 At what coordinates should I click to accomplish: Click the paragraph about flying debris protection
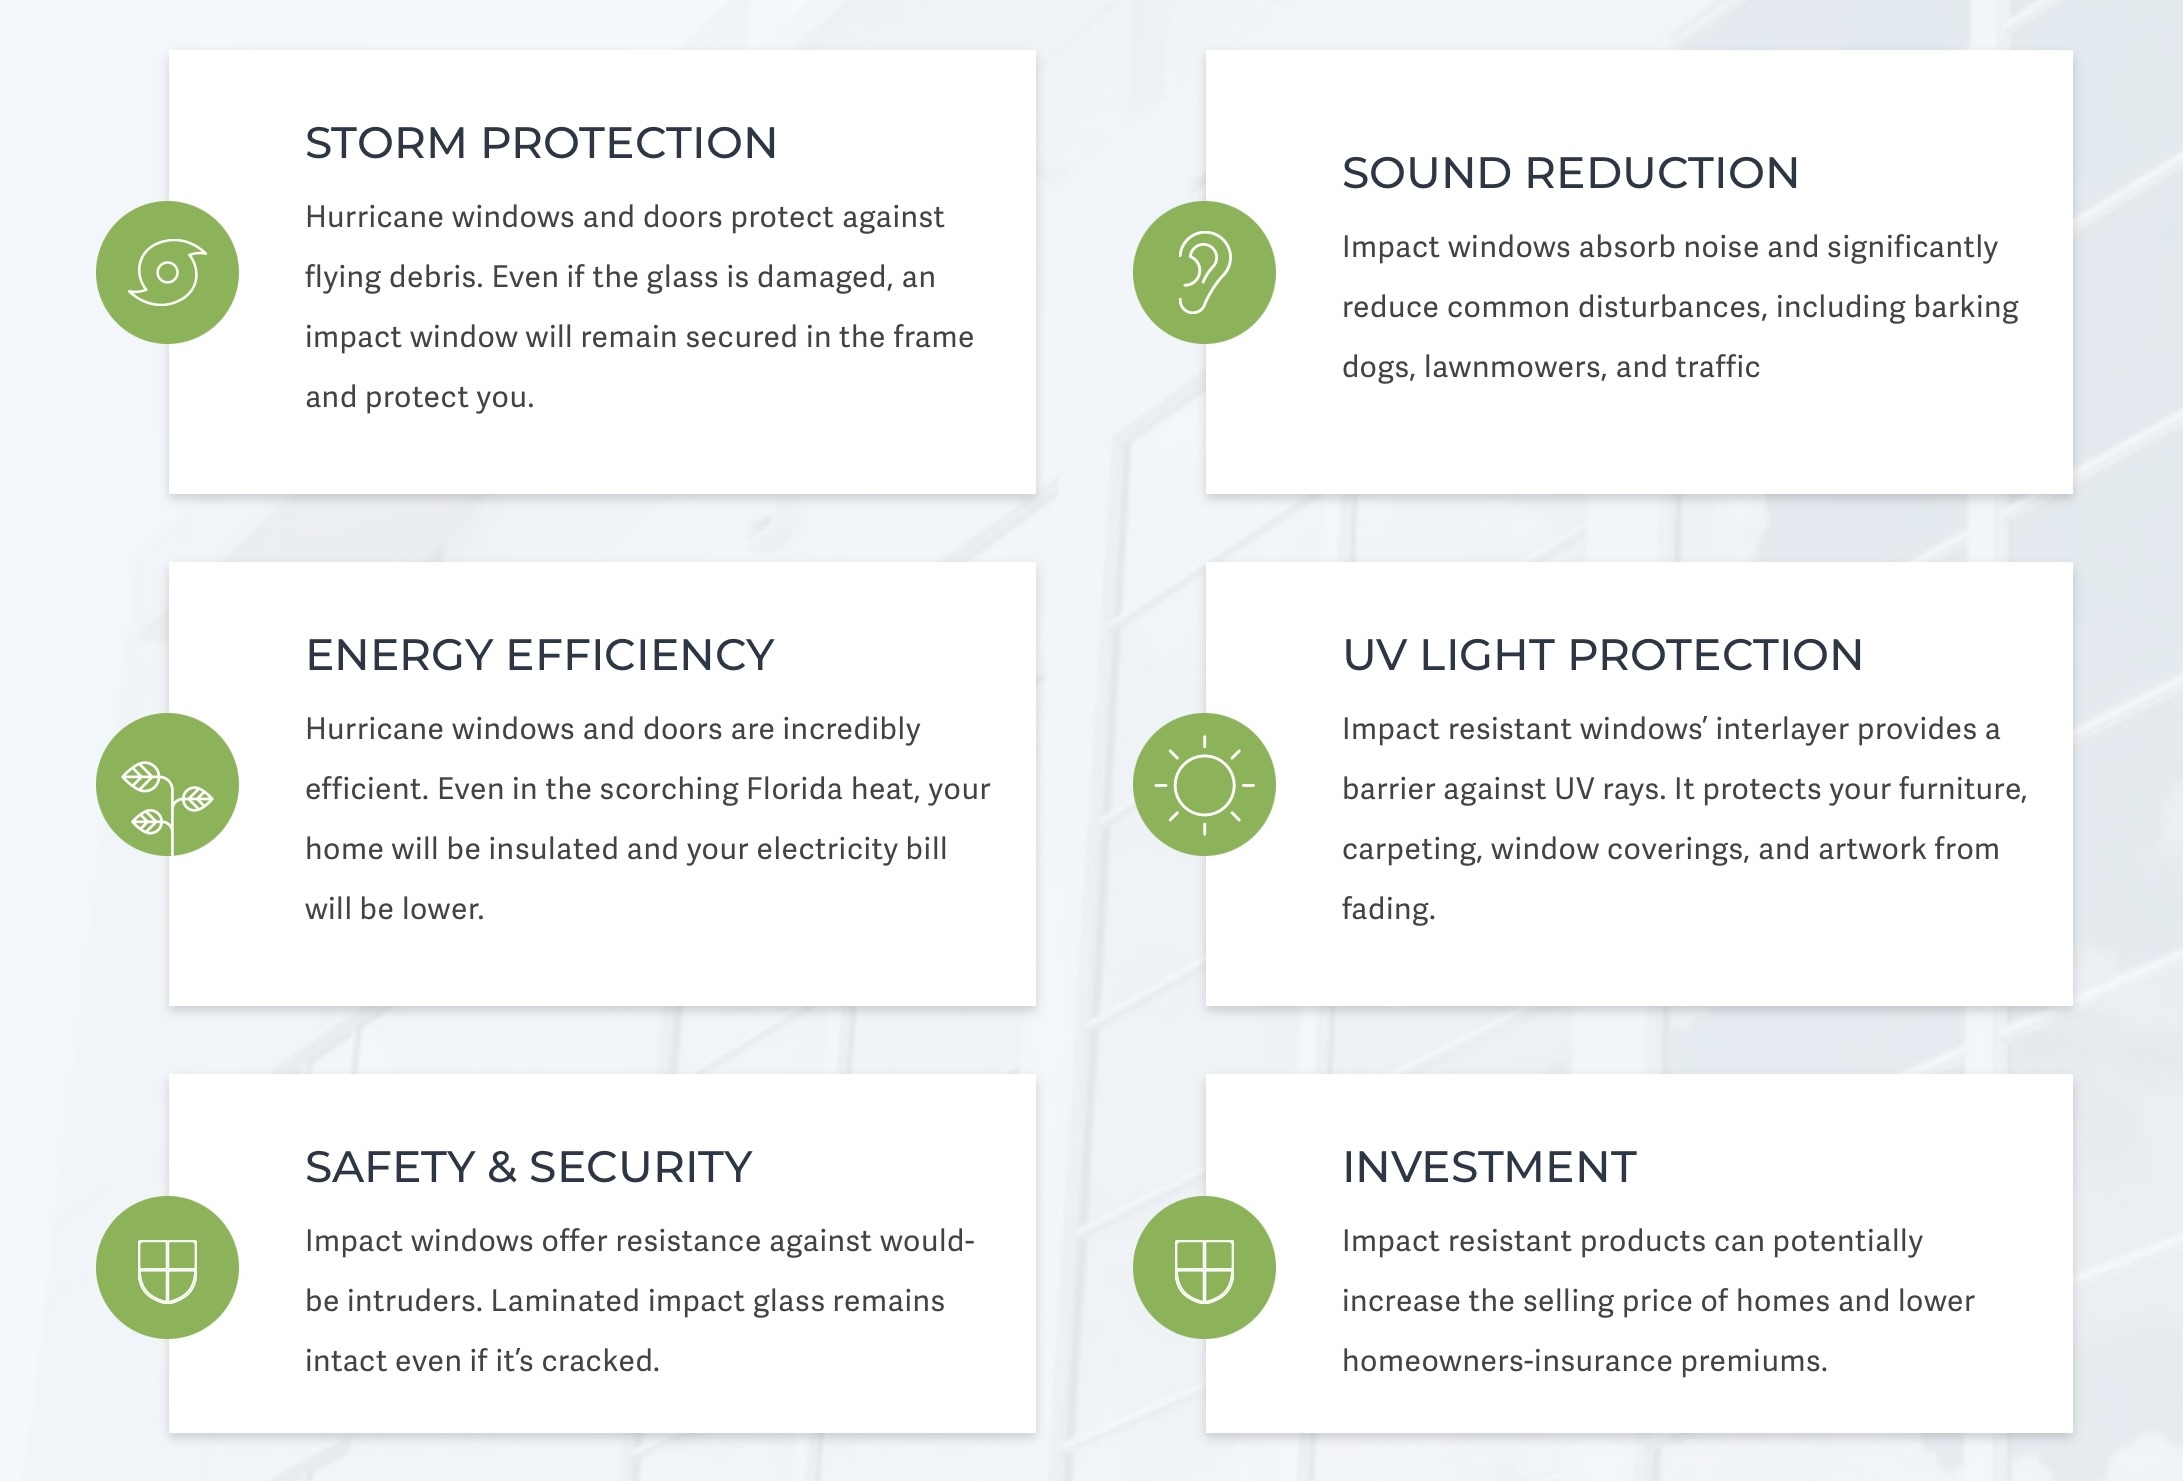[x=639, y=306]
